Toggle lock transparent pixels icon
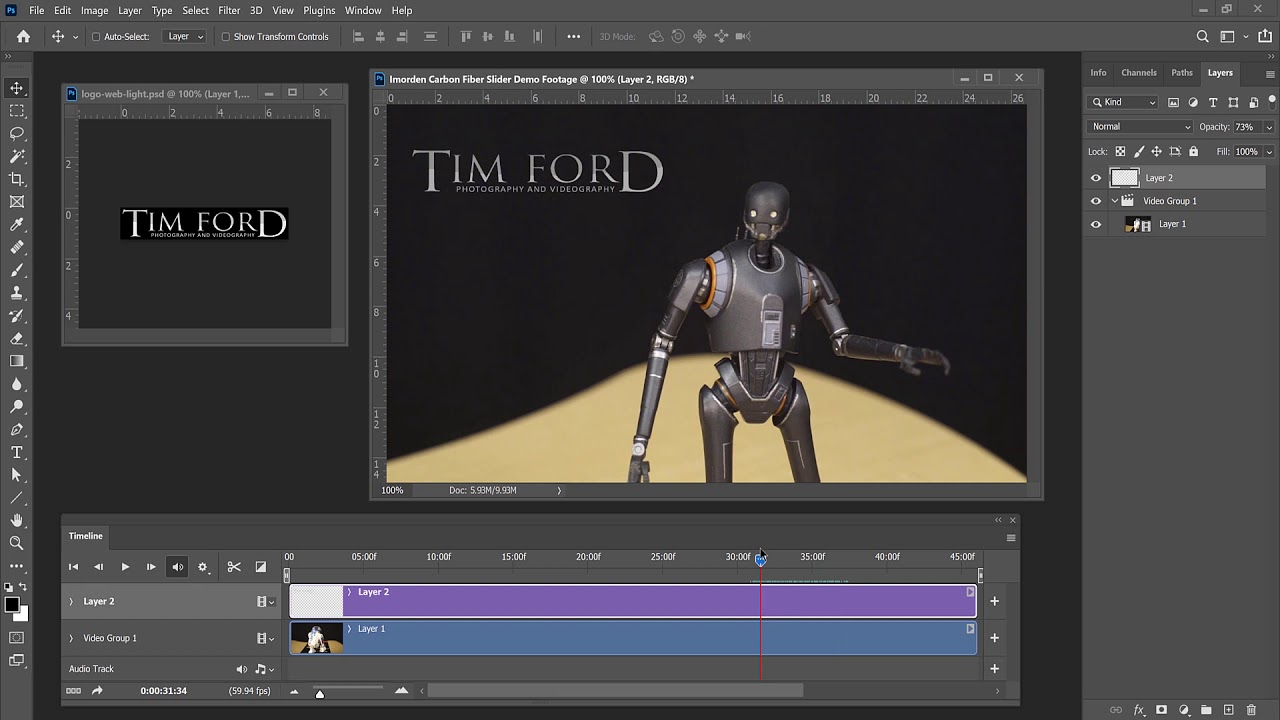 coord(1120,152)
